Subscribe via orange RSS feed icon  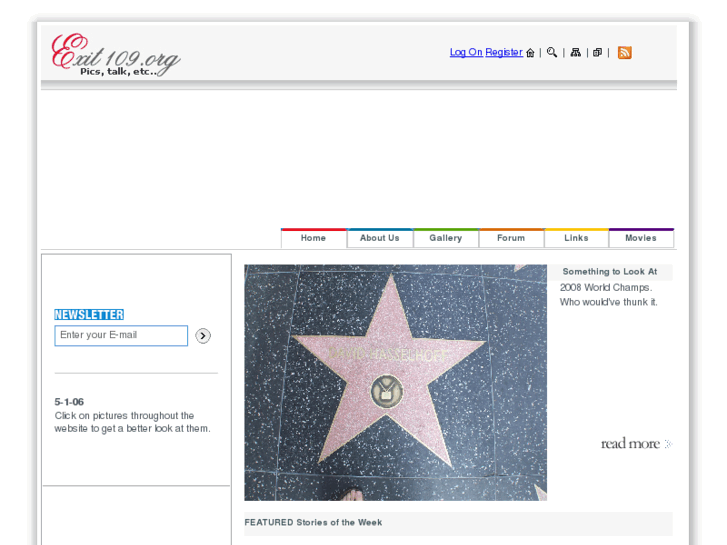(x=625, y=52)
